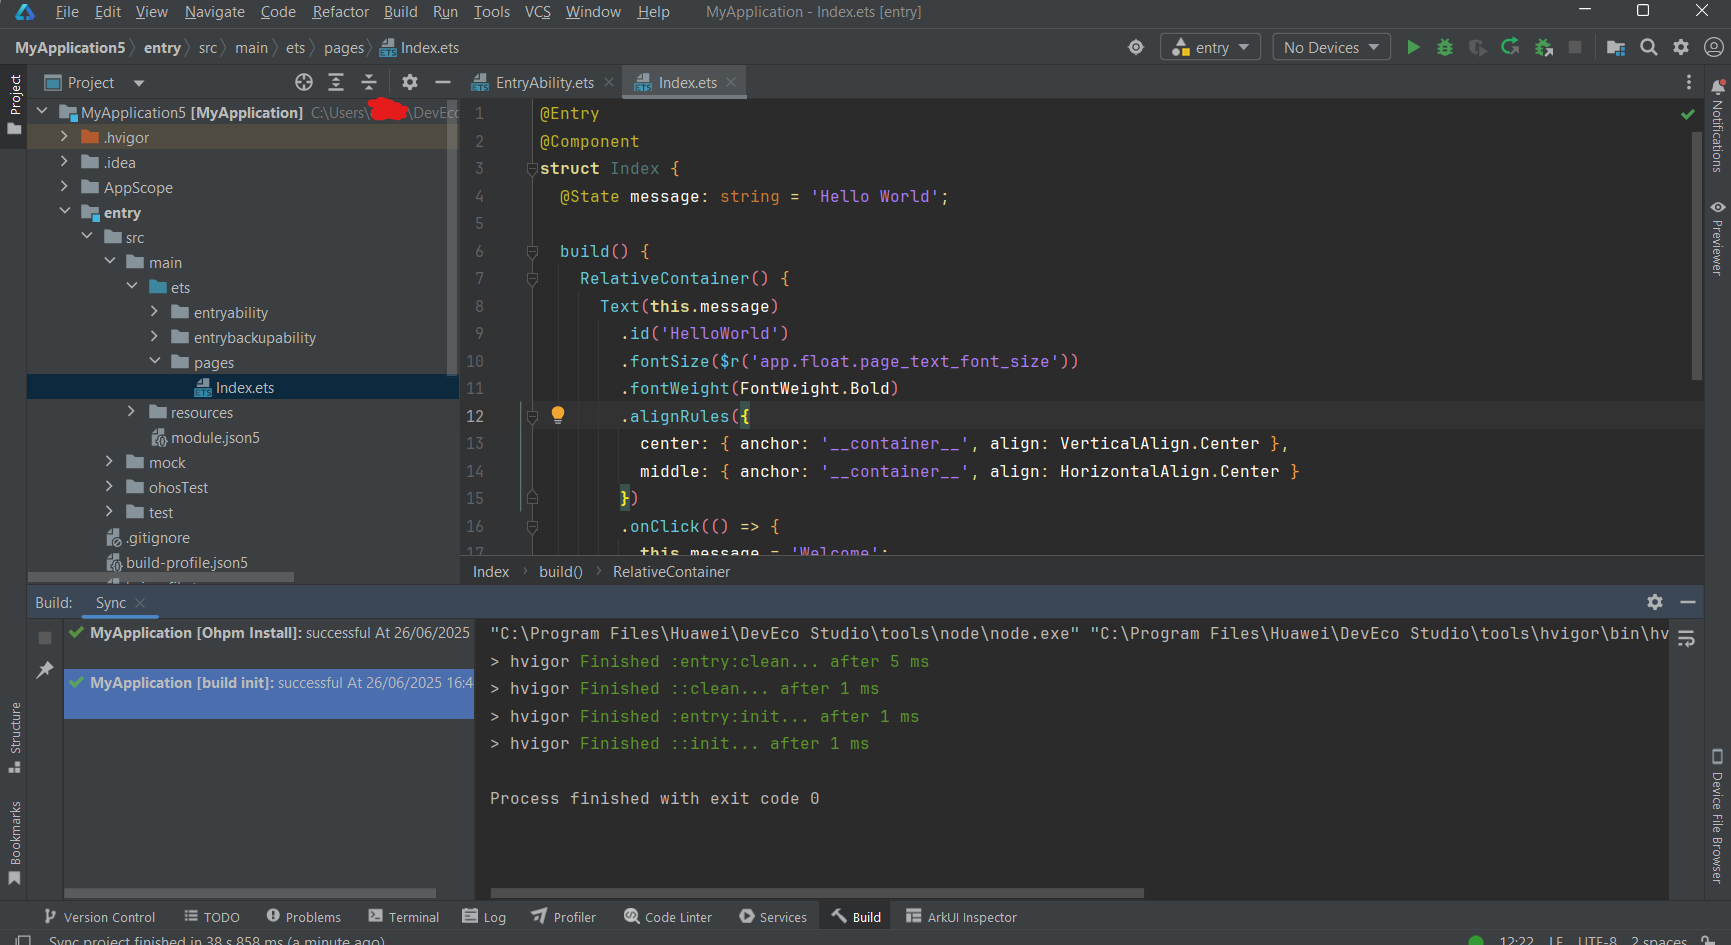Expand the AppScope folder
This screenshot has width=1731, height=945.
tap(64, 187)
